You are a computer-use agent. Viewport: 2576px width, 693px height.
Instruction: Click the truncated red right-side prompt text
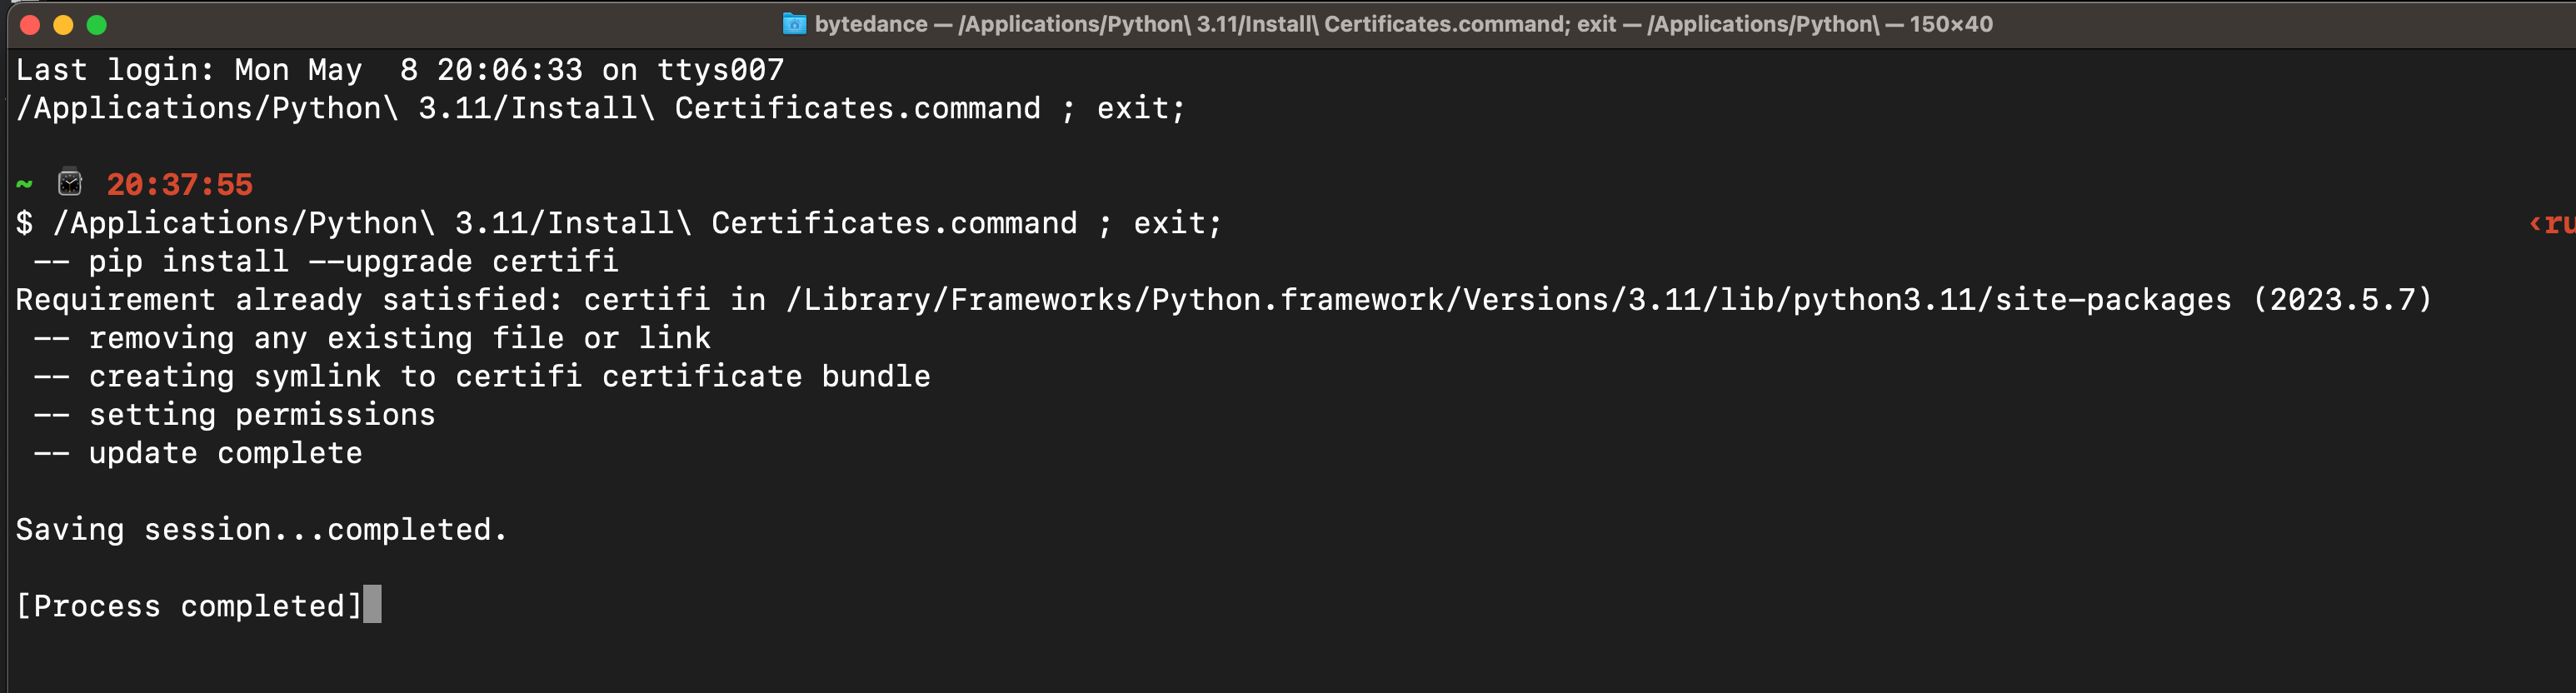click(2551, 223)
